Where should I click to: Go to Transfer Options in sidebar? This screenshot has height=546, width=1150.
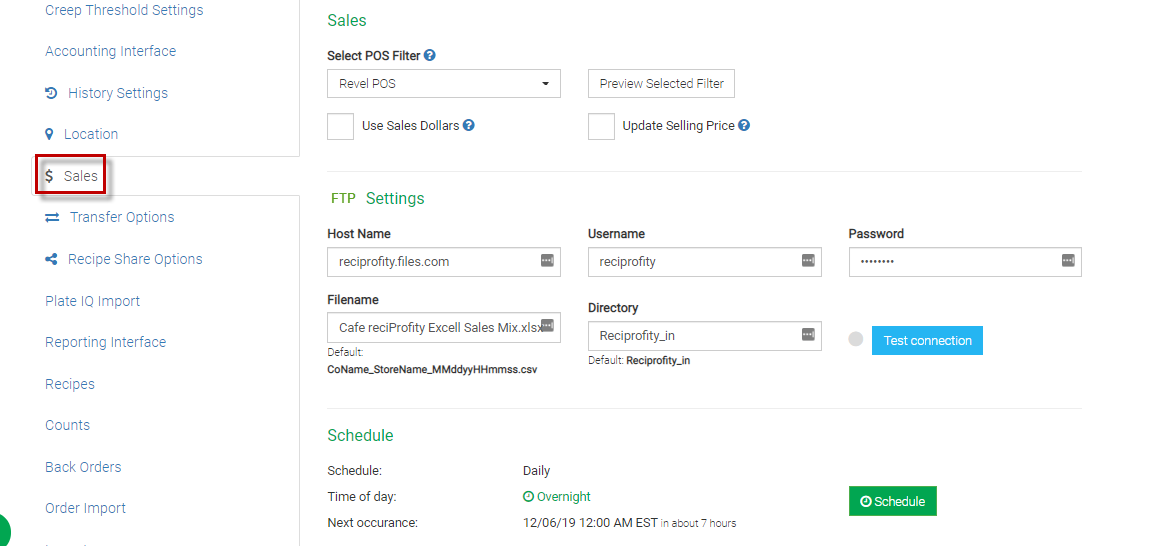point(121,217)
